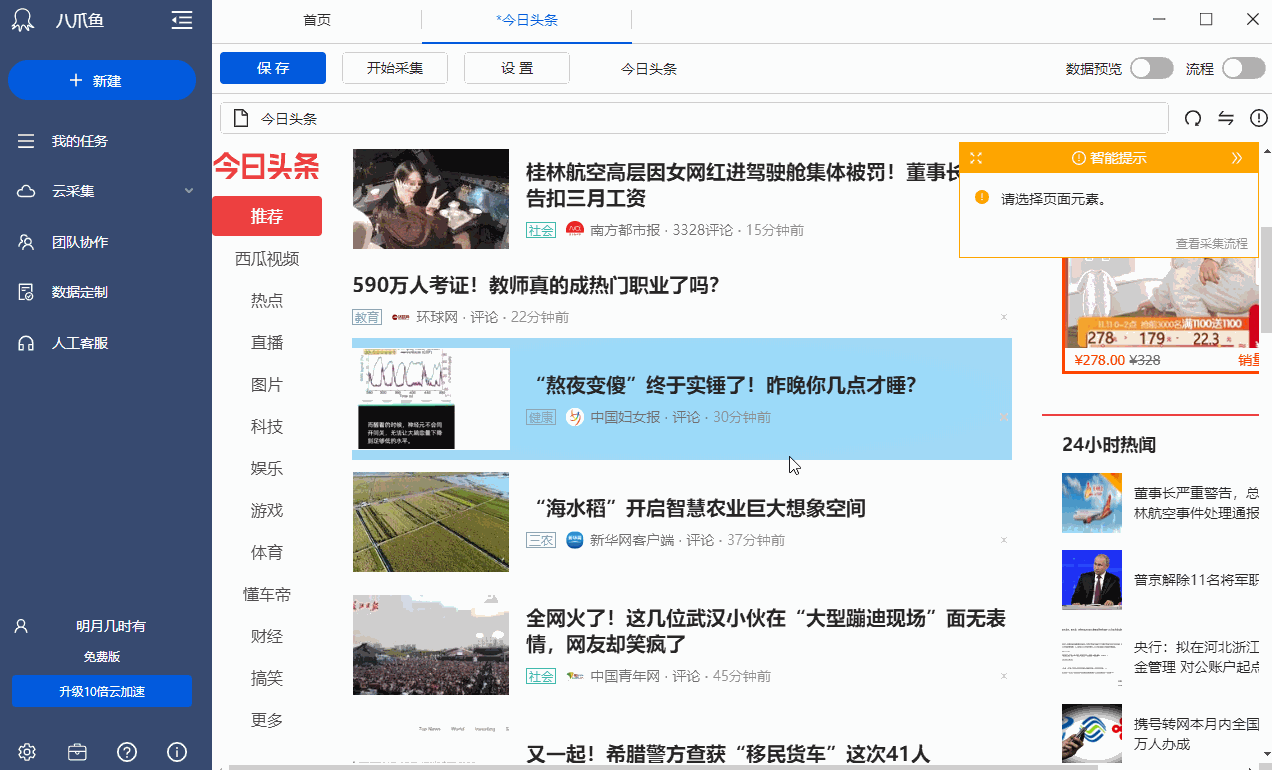The height and width of the screenshot is (770, 1272).
Task: Expand the 智能提示 panel with corner arrows icon
Action: [976, 158]
